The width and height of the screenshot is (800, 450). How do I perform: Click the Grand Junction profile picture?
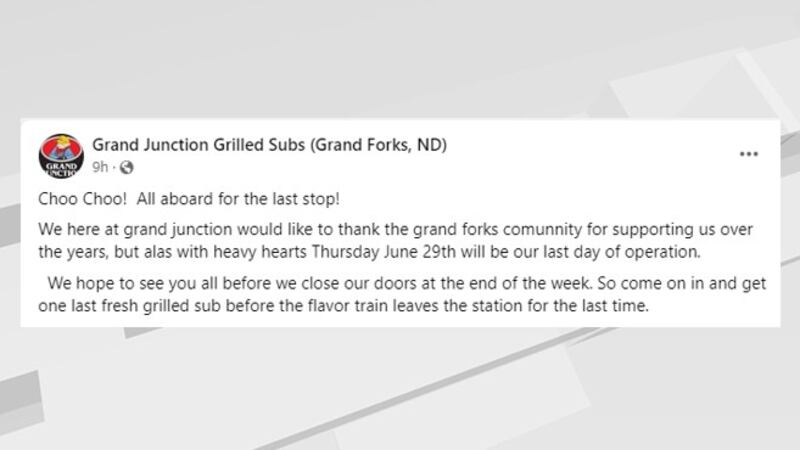(59, 155)
